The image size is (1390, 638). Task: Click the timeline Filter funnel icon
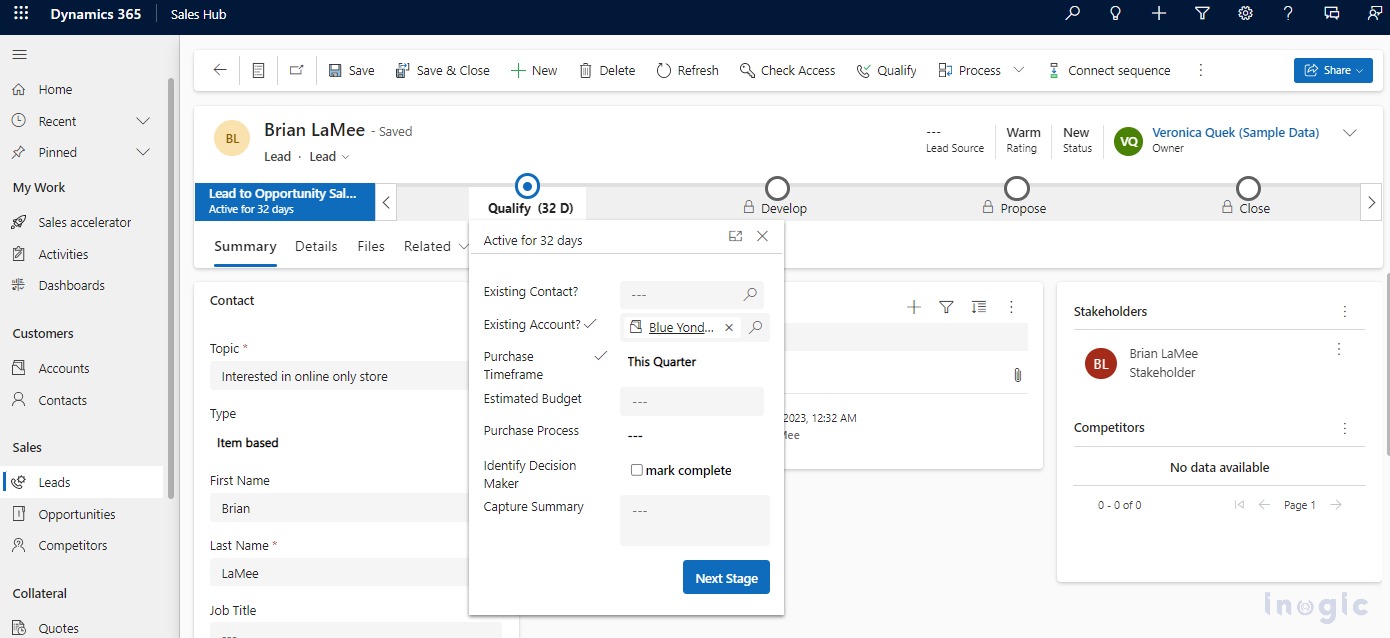pos(946,307)
